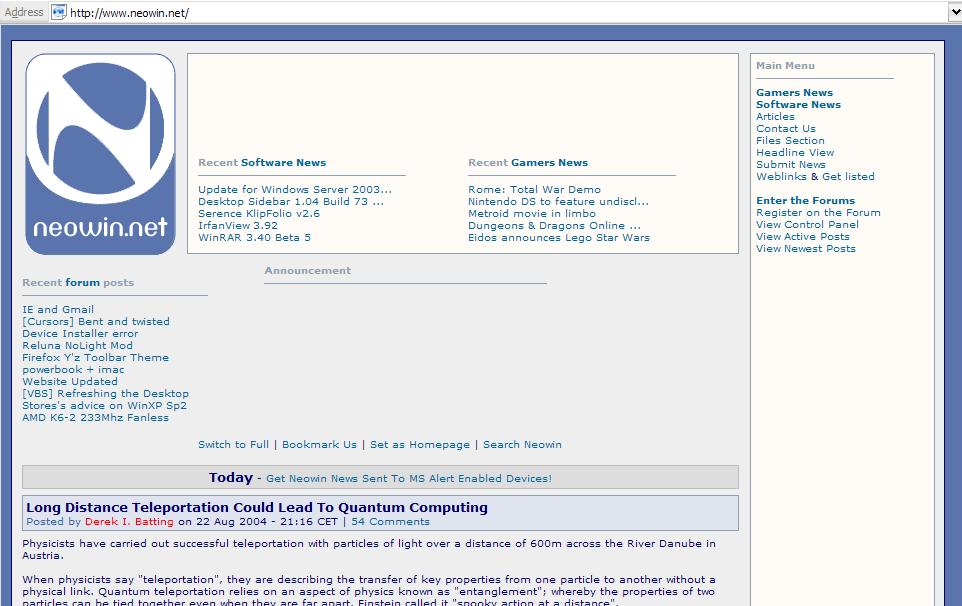Viewport: 962px width, 606px height.
Task: Open the Submit News link
Action: point(790,164)
